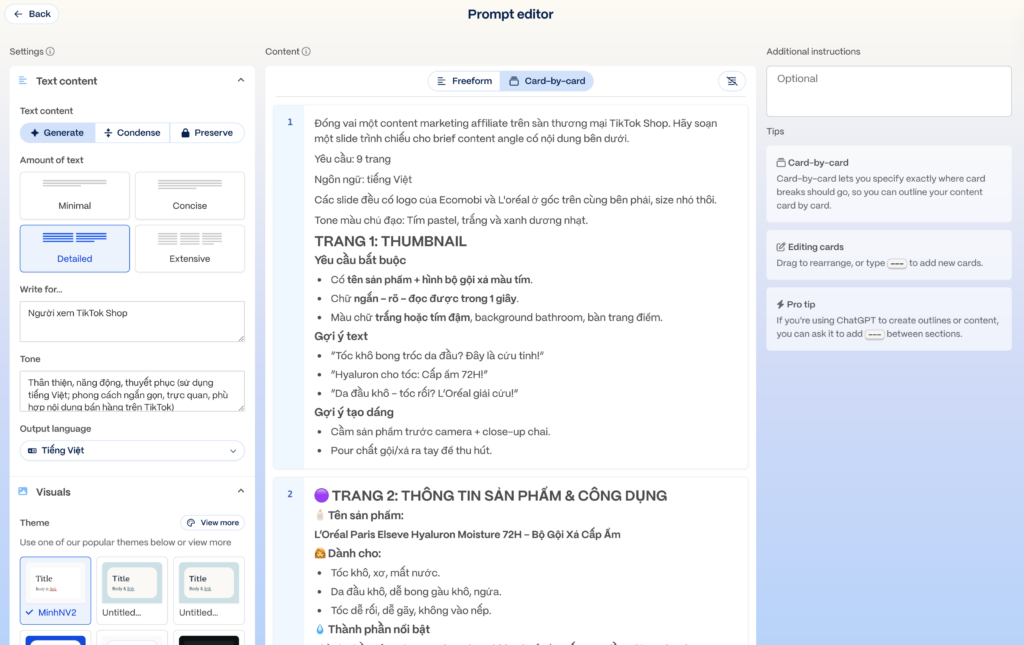Click the Additional instructions text box
Screen dimensions: 1024x645
tap(888, 91)
